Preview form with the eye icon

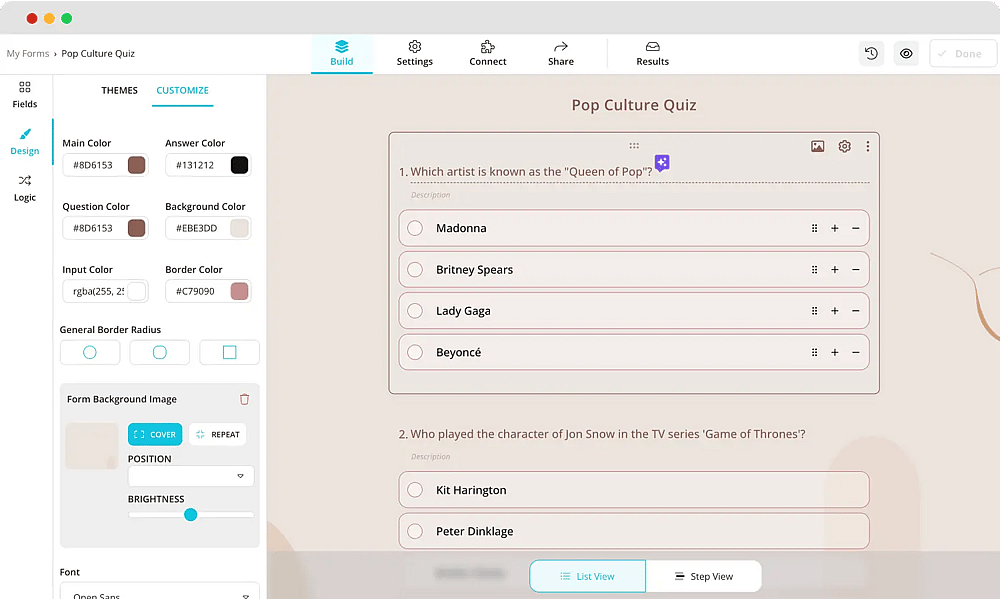coord(906,54)
